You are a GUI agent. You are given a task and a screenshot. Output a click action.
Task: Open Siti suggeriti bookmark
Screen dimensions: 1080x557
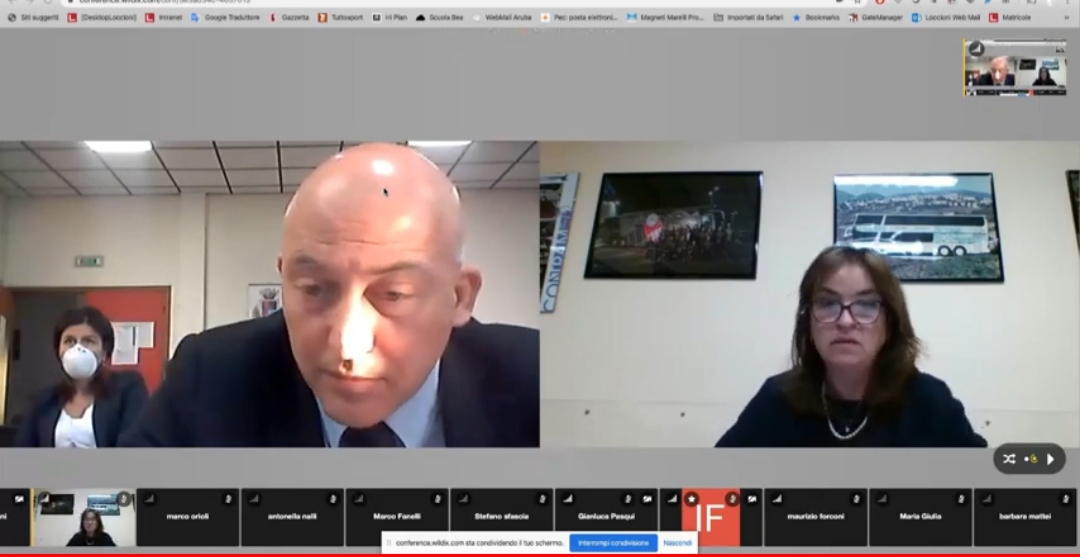click(x=33, y=17)
